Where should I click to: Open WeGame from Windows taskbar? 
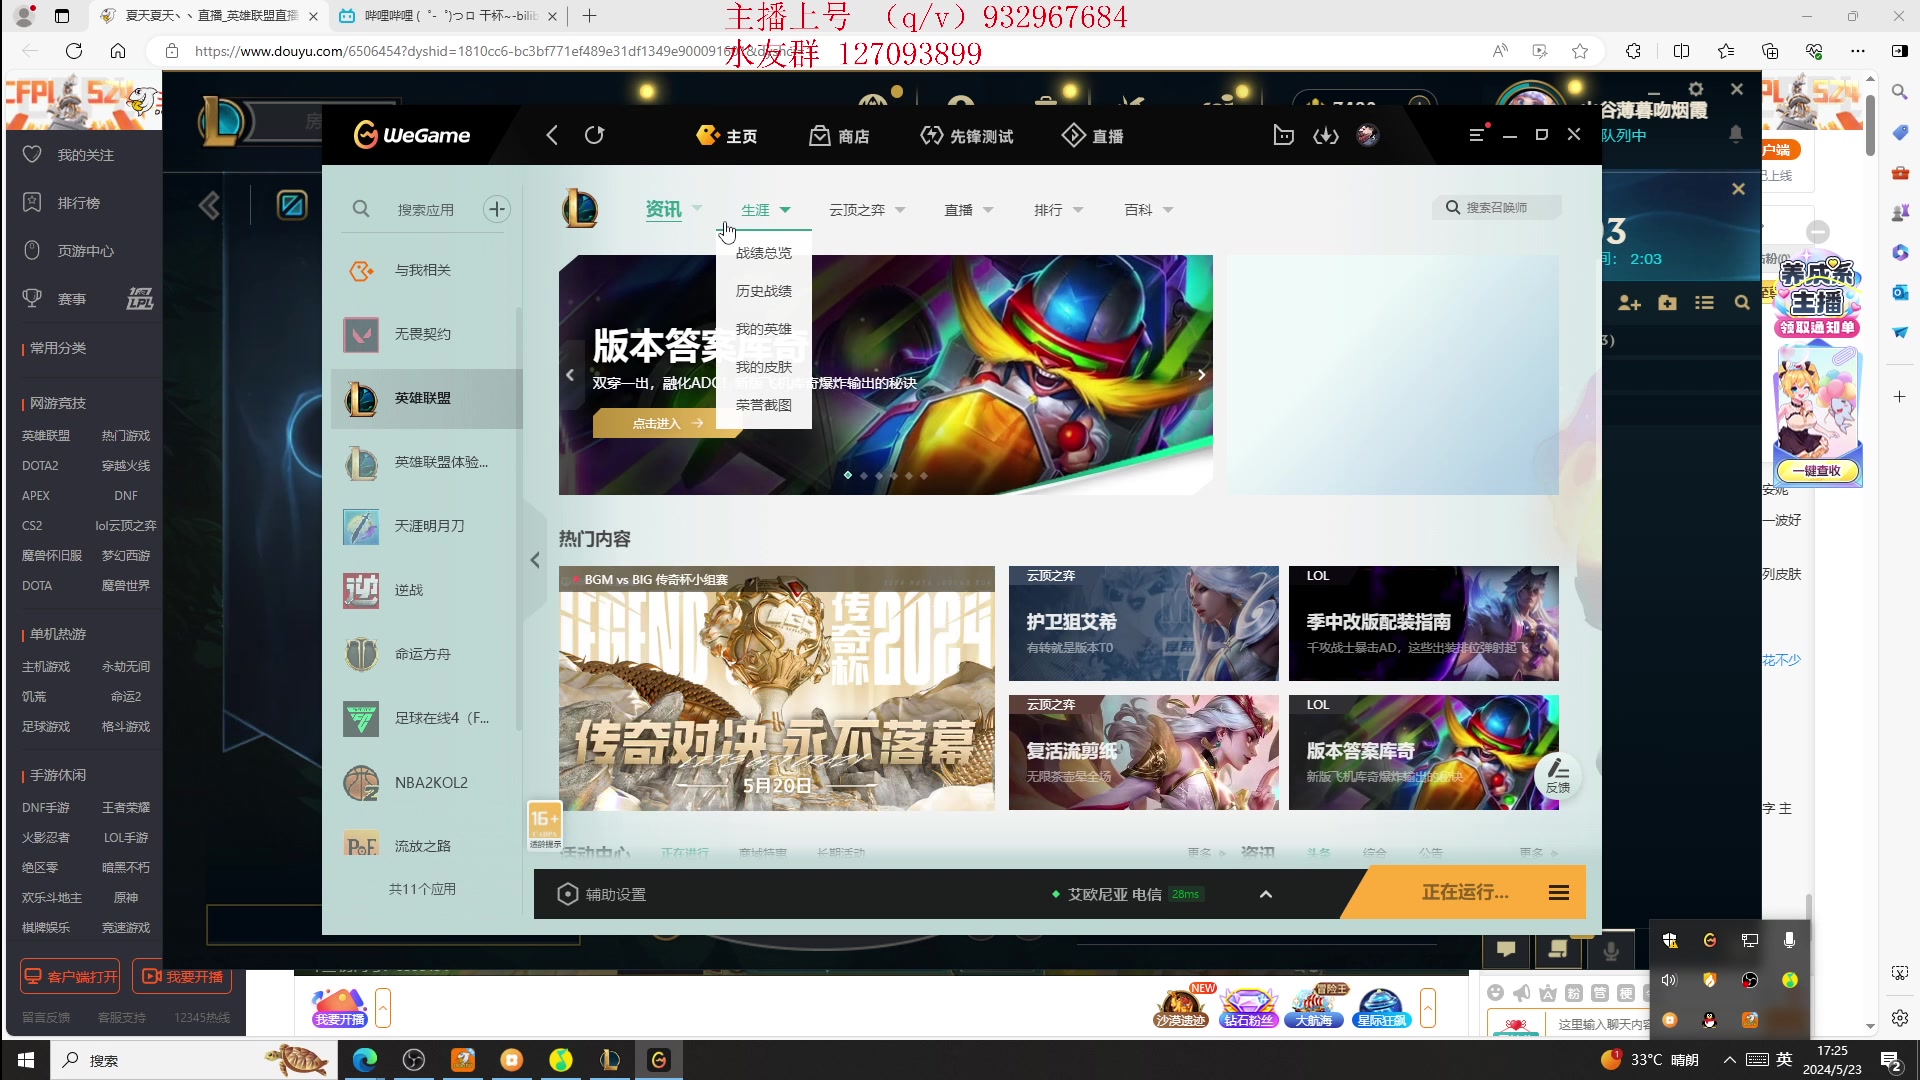659,1060
